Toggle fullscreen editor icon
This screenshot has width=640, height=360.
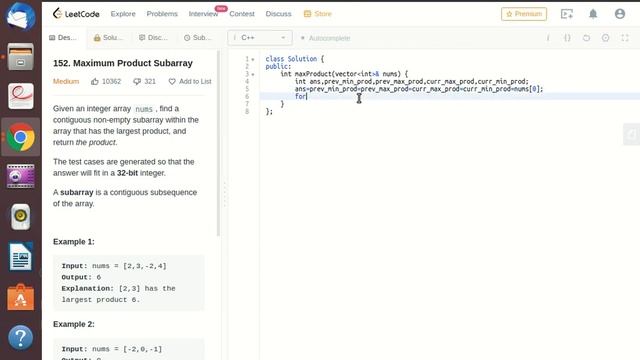[x=625, y=38]
